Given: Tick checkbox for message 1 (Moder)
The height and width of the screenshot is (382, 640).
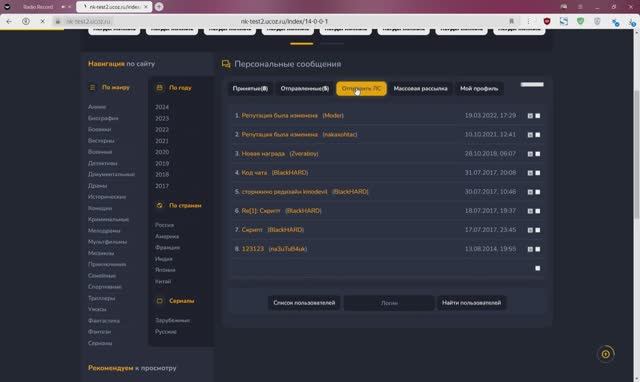Looking at the screenshot, I should tap(538, 116).
